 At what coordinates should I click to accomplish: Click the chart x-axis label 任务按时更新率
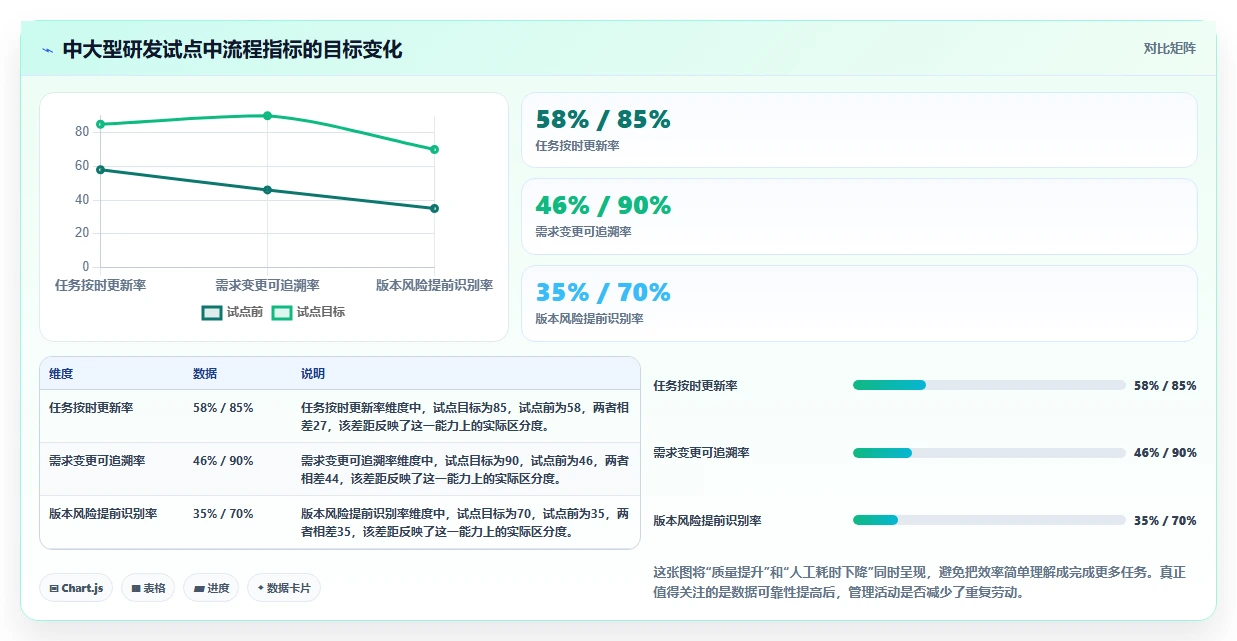[x=100, y=285]
